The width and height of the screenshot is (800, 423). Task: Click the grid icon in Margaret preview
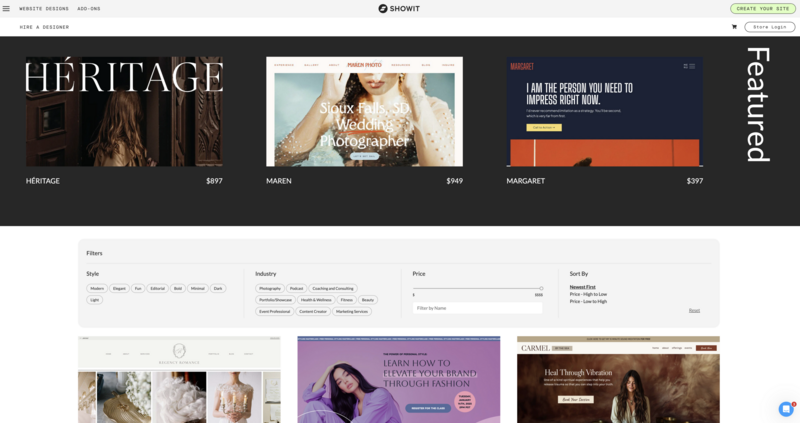tap(685, 66)
